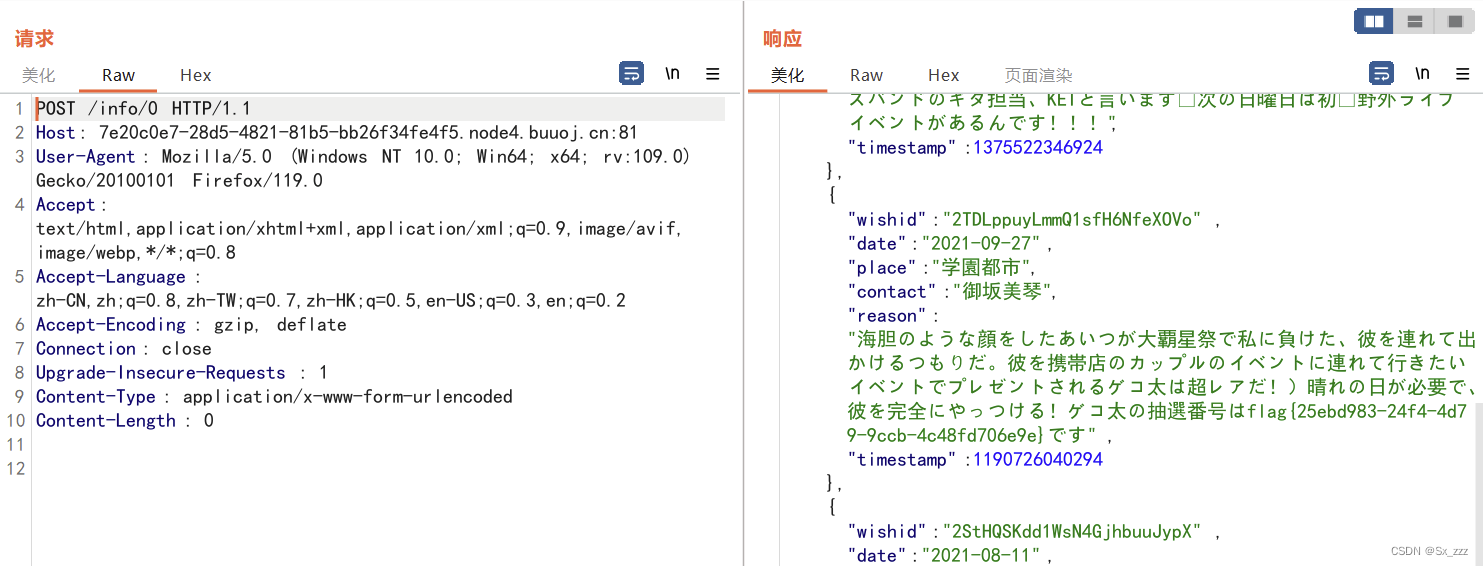The width and height of the screenshot is (1483, 566).
Task: Click the flag{25ebd983-24f4-4d7 text in response
Action: coord(1357,412)
